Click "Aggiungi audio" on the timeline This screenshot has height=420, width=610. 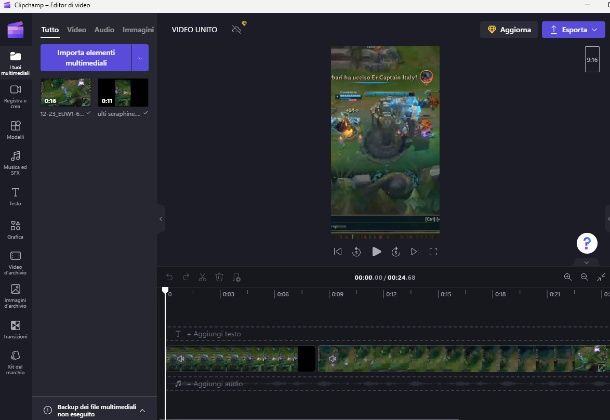coord(218,384)
